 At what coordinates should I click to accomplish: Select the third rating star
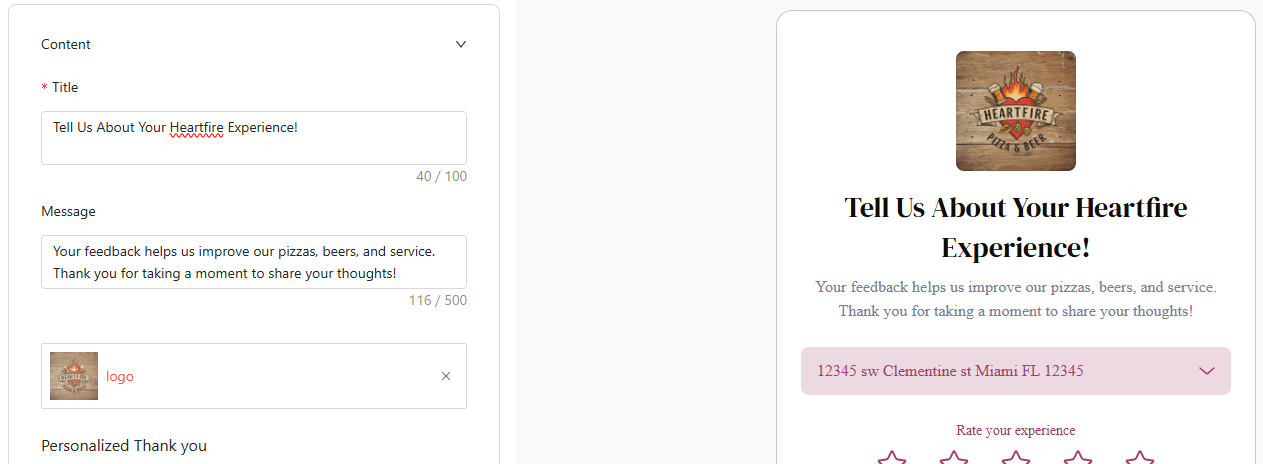coord(1016,458)
